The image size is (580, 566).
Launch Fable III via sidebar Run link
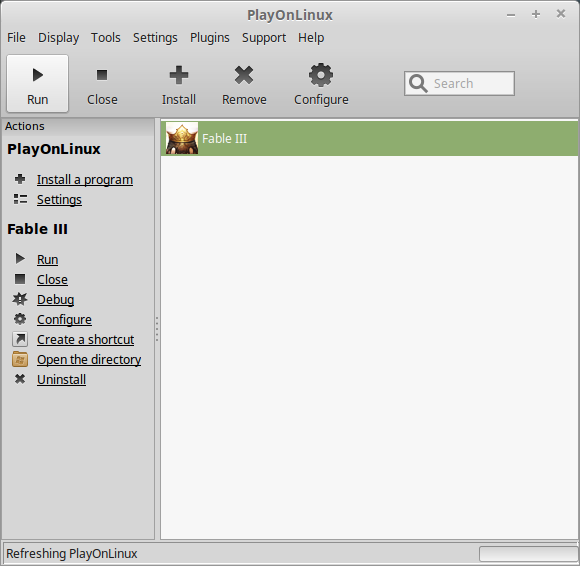(x=47, y=260)
